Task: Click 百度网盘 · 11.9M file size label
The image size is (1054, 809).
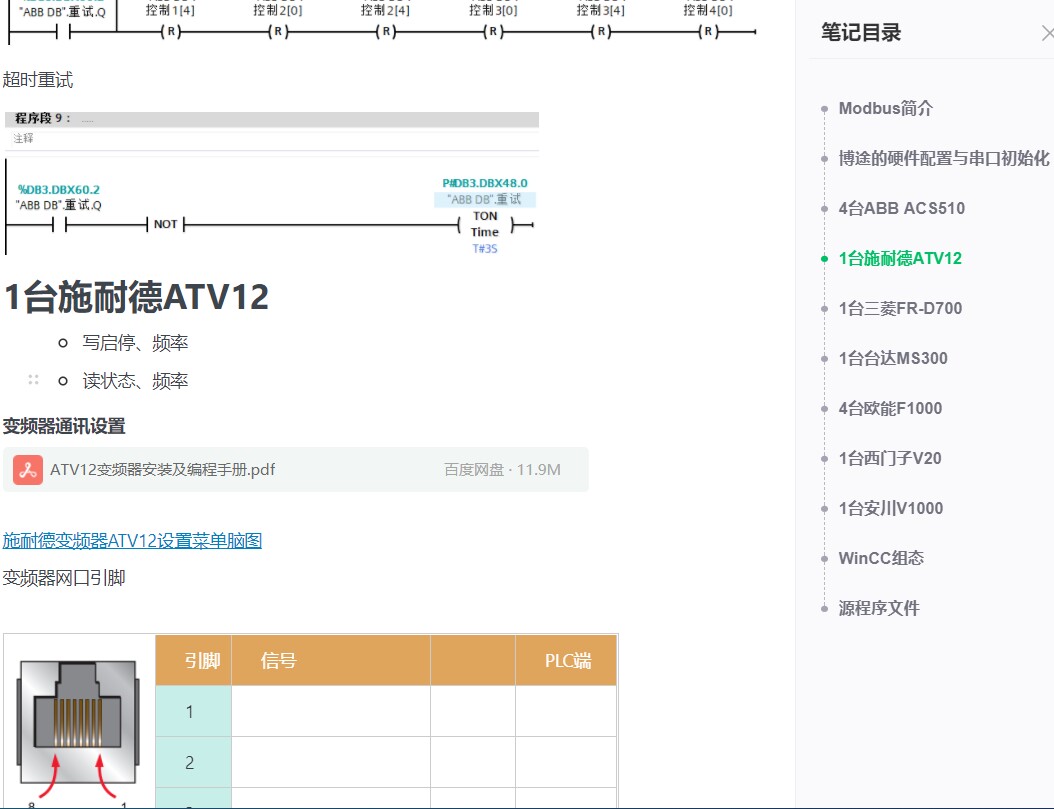Action: click(502, 470)
